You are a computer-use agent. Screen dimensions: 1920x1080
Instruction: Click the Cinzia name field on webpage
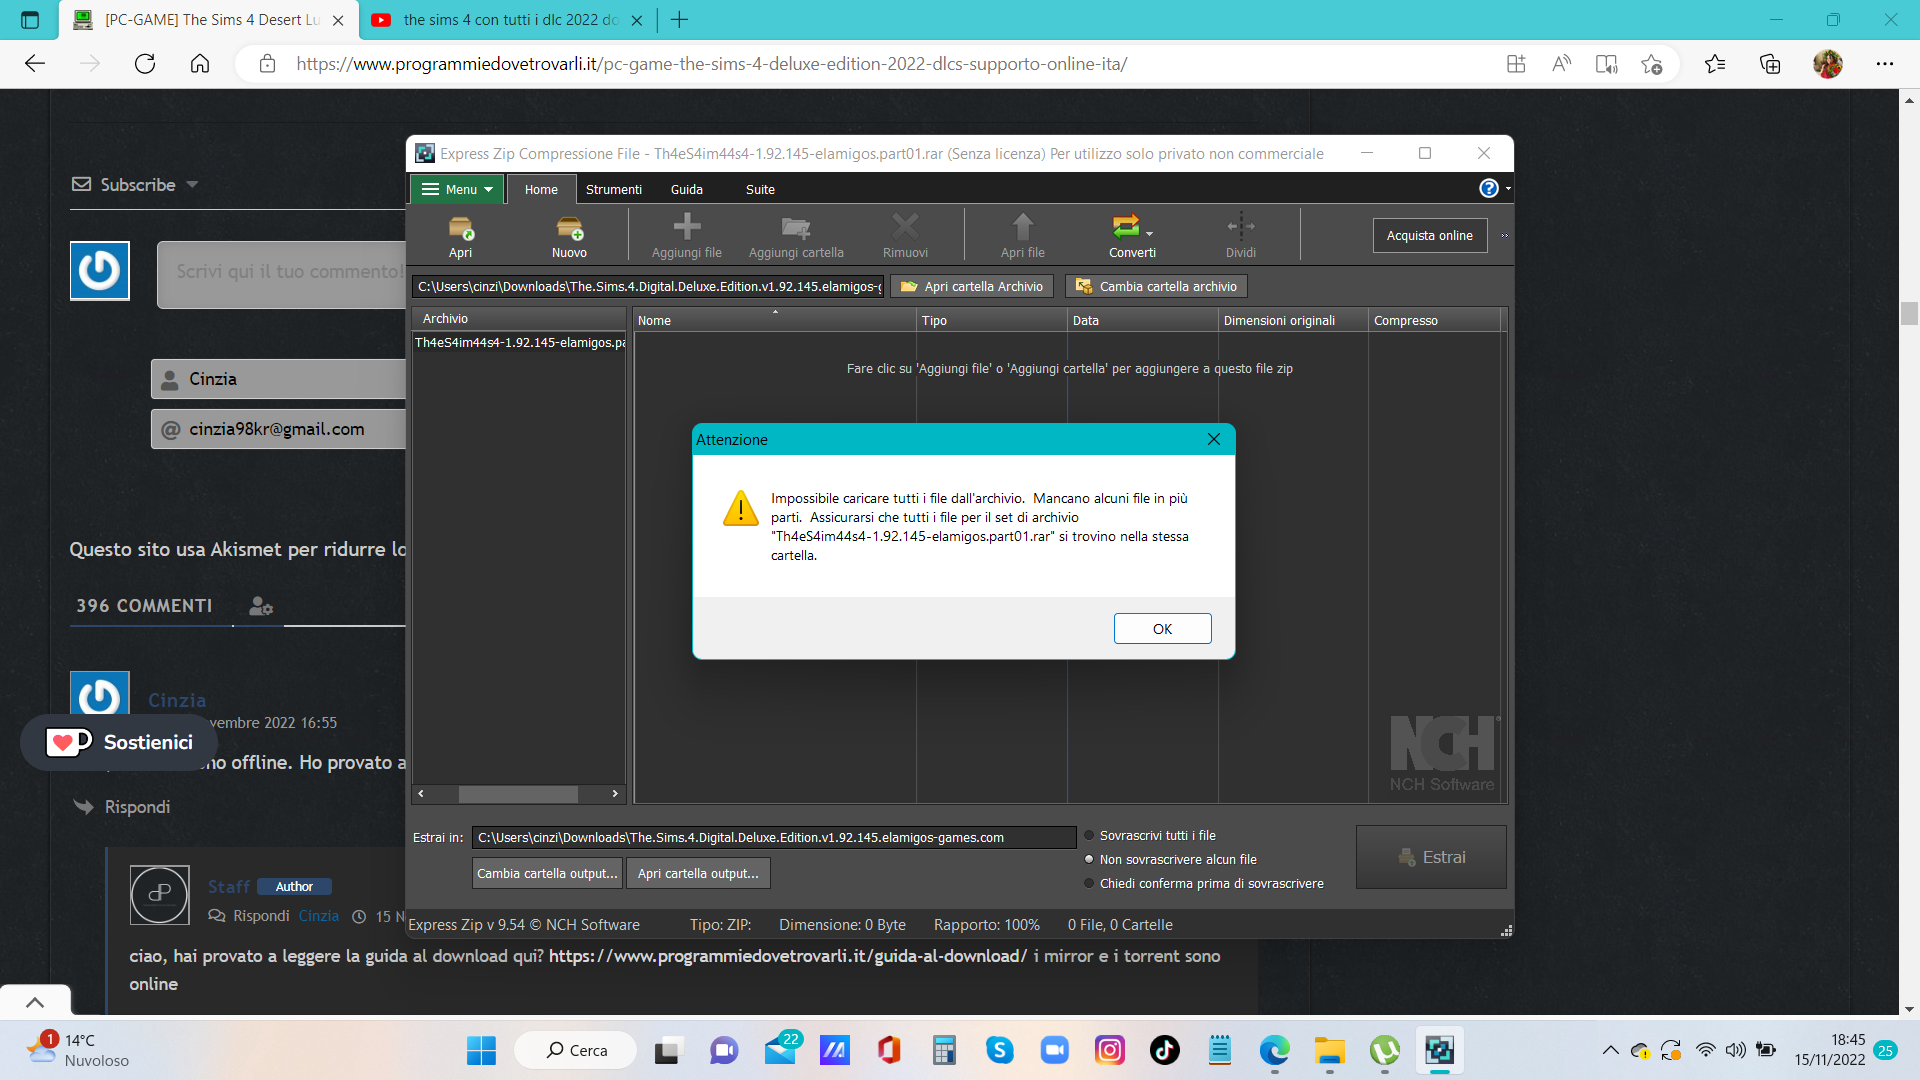pyautogui.click(x=279, y=379)
